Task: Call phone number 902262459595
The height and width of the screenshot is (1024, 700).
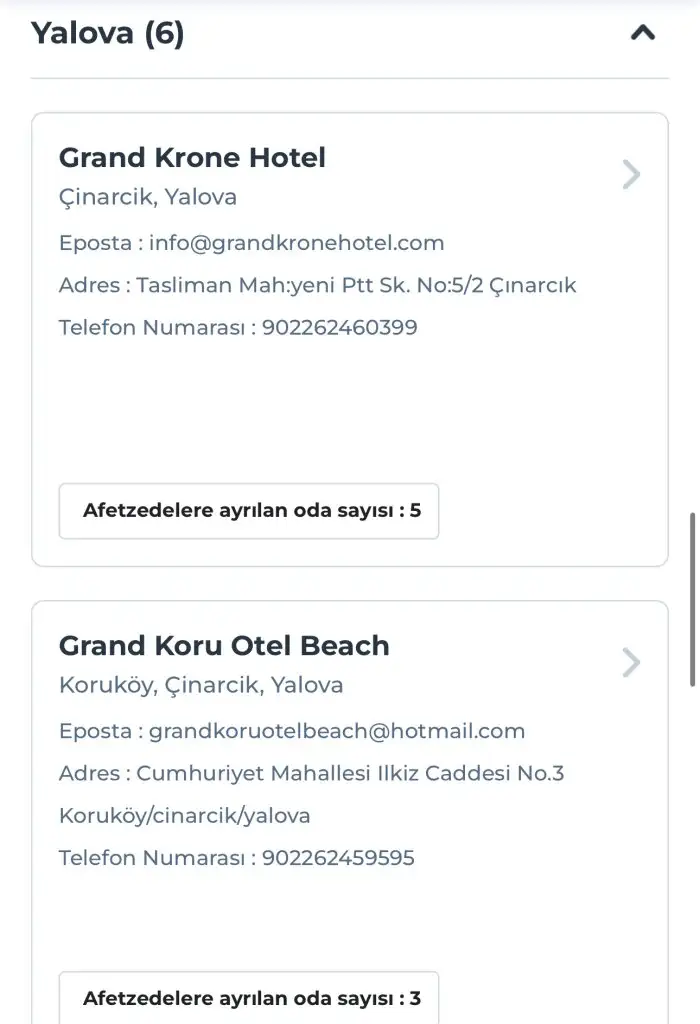Action: point(338,858)
